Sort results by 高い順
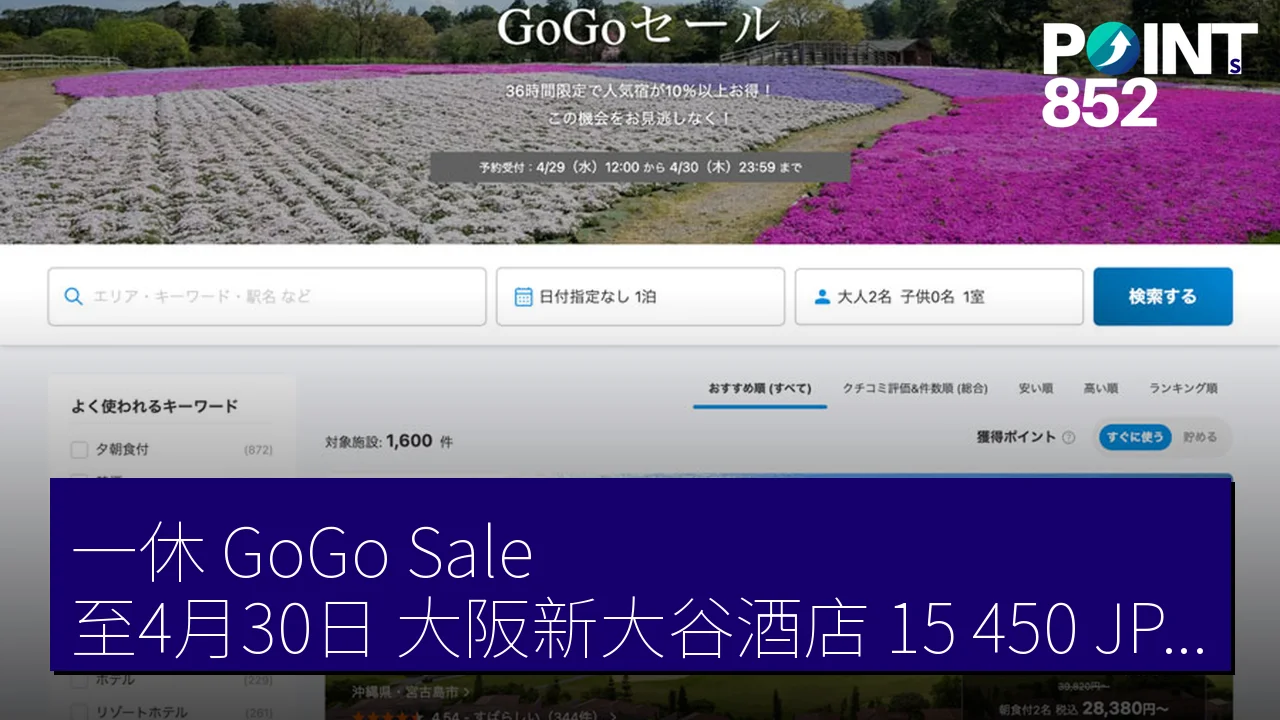Screen dimensions: 1280x720 pyautogui.click(x=1100, y=388)
